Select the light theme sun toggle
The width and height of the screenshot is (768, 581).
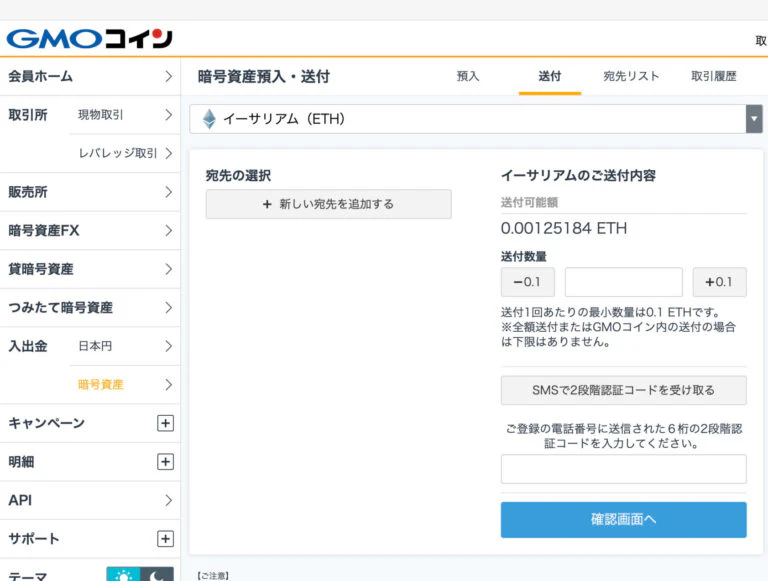click(x=123, y=574)
